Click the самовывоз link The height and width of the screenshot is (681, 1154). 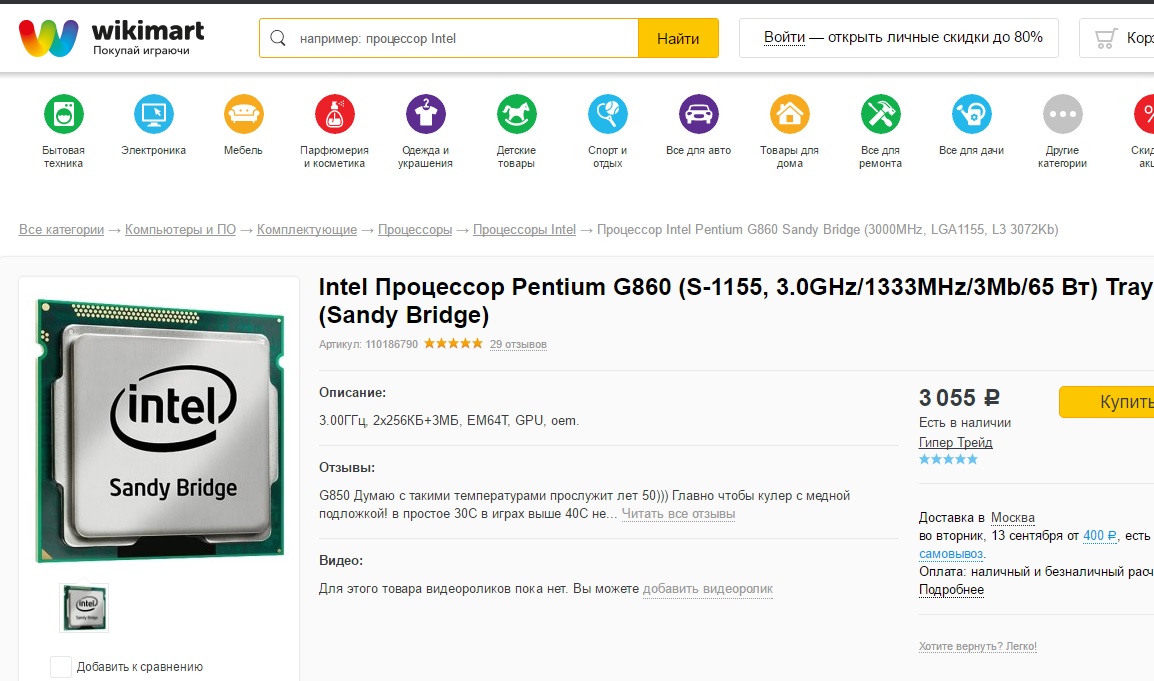[951, 554]
